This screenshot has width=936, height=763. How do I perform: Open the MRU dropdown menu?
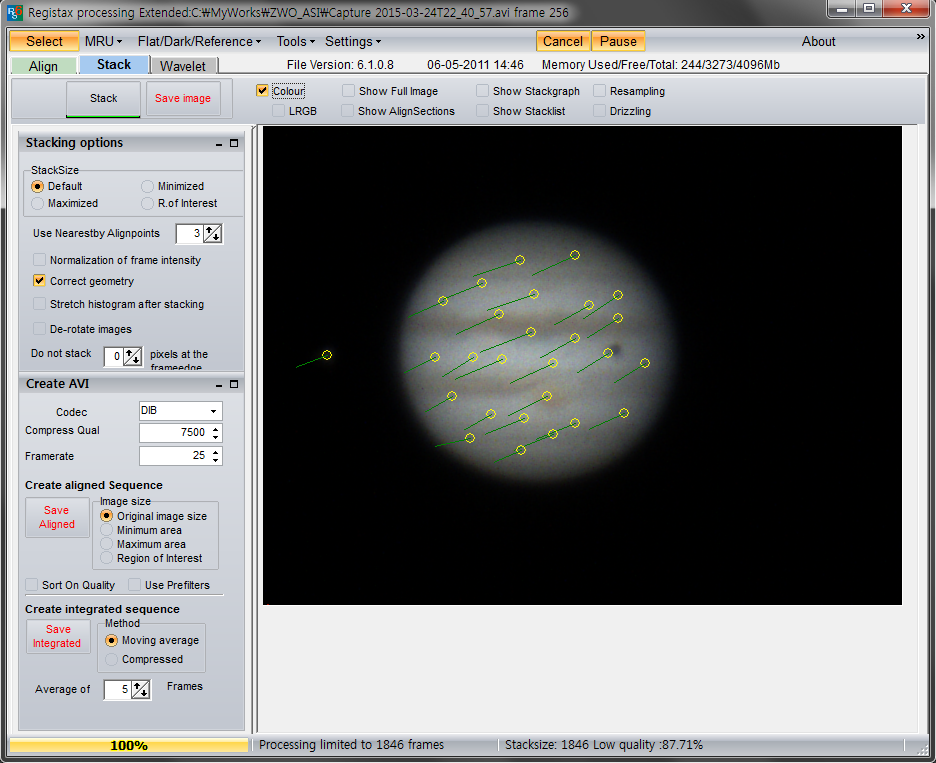click(x=103, y=41)
